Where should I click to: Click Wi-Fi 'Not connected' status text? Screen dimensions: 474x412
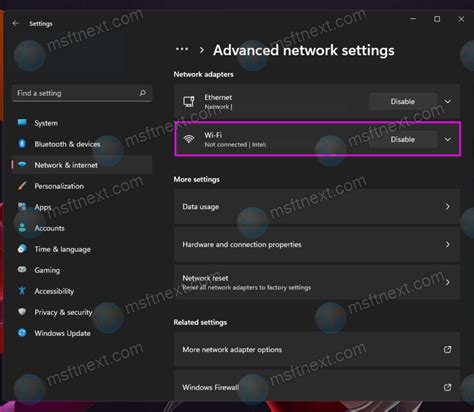point(226,145)
